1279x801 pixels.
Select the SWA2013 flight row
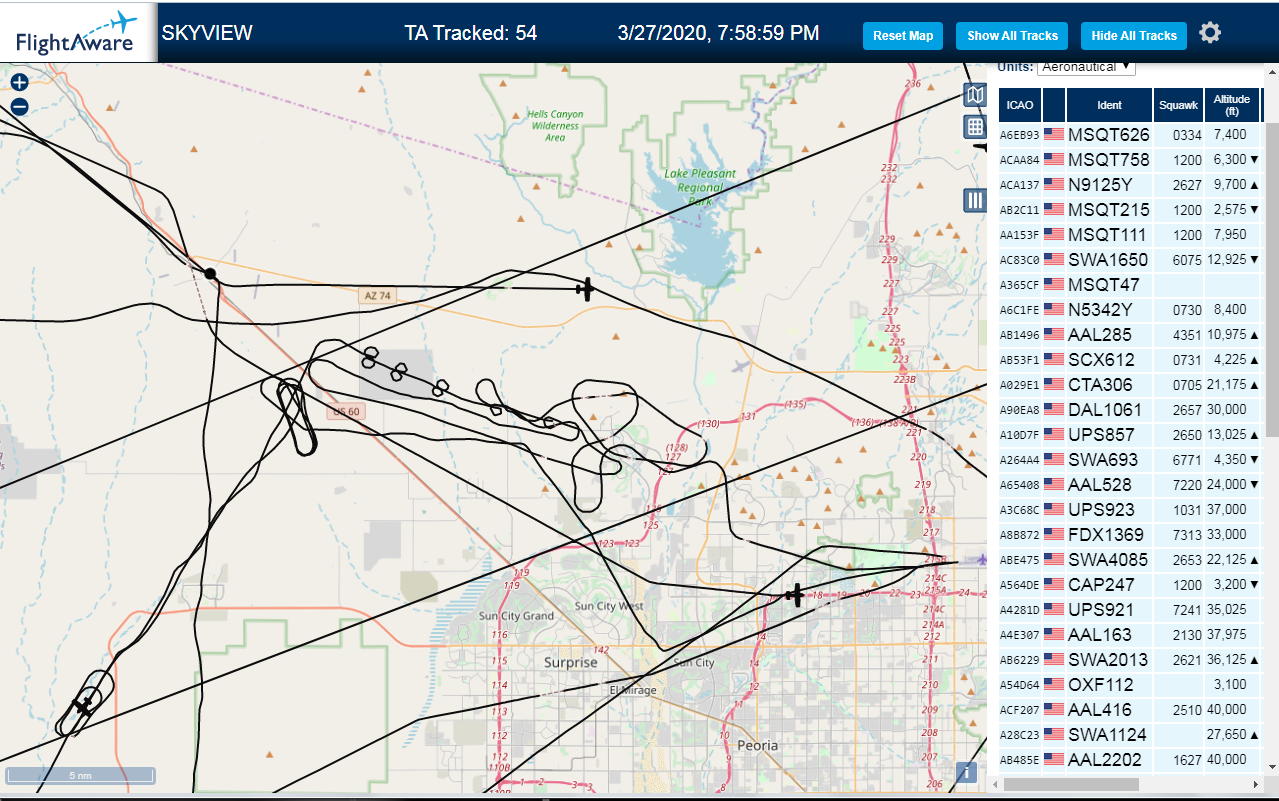(1130, 659)
